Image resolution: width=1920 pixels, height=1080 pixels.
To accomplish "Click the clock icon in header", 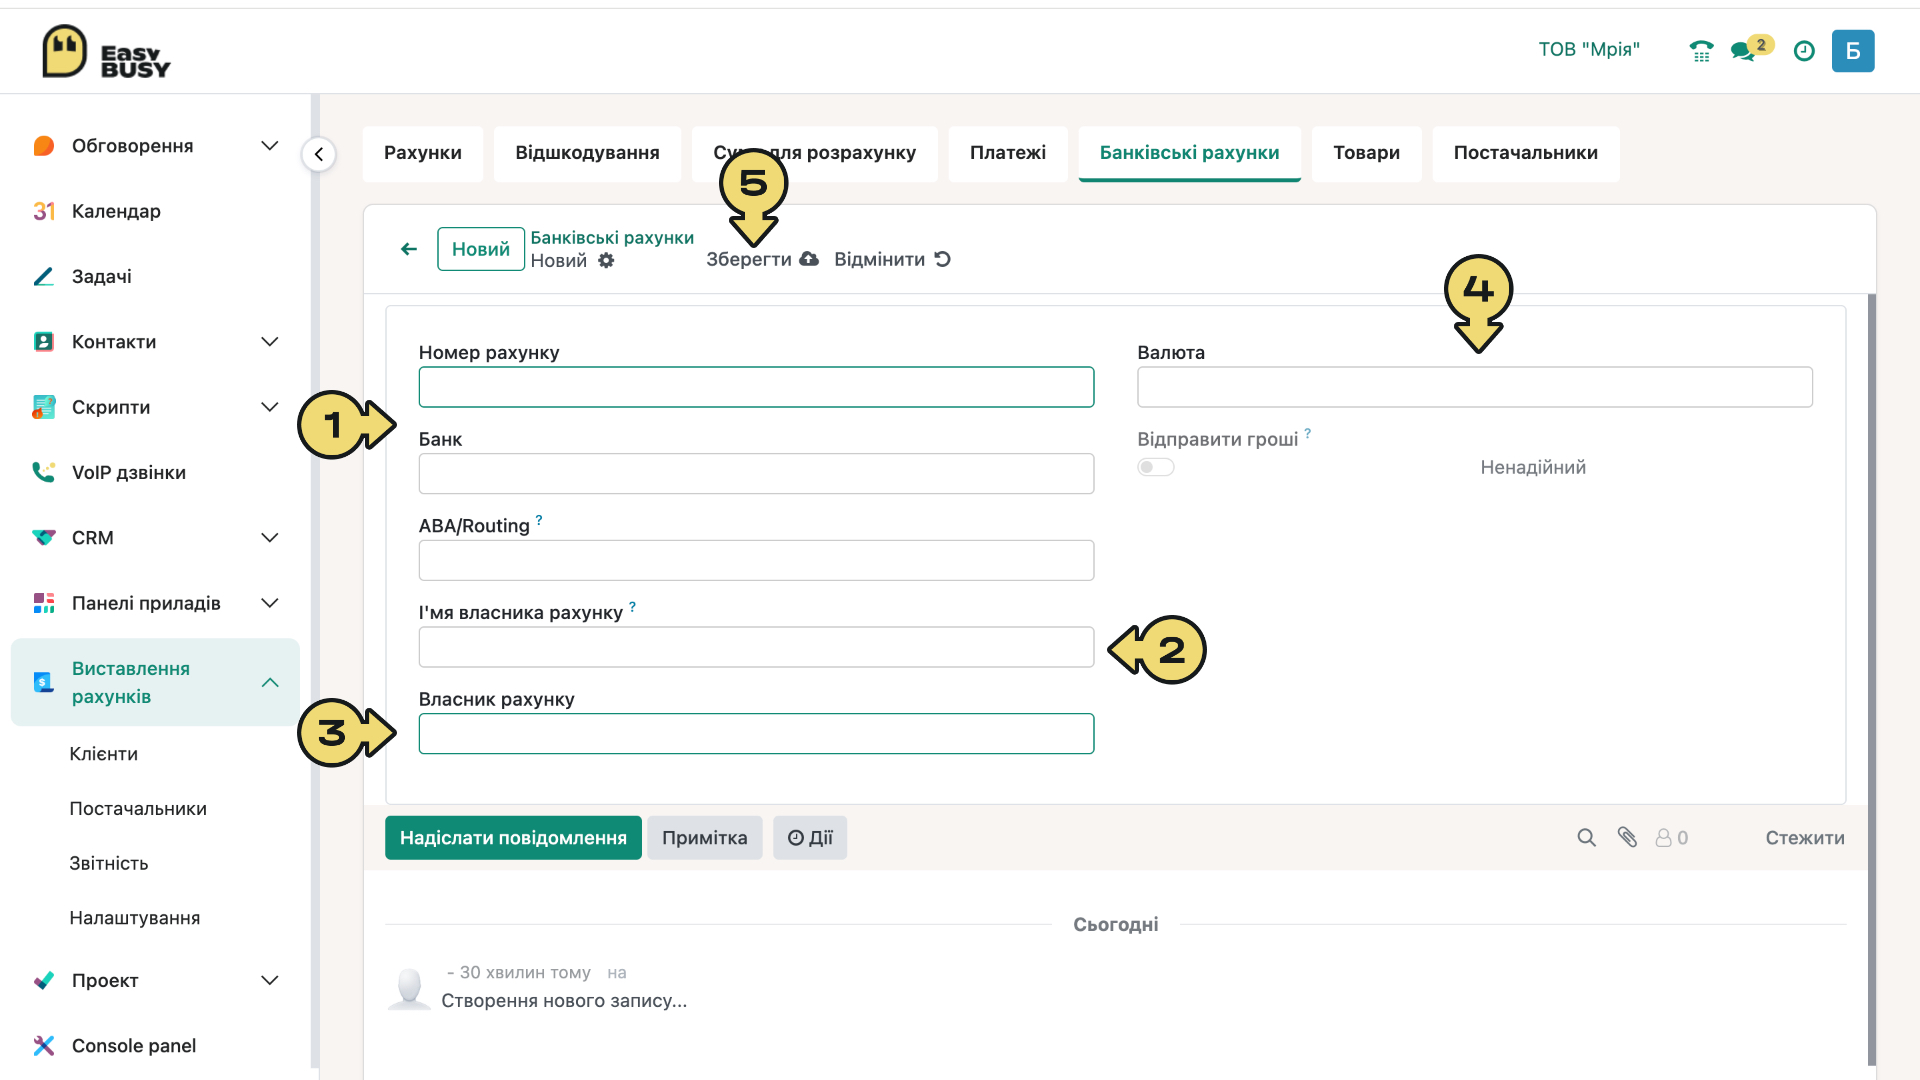I will tap(1804, 51).
